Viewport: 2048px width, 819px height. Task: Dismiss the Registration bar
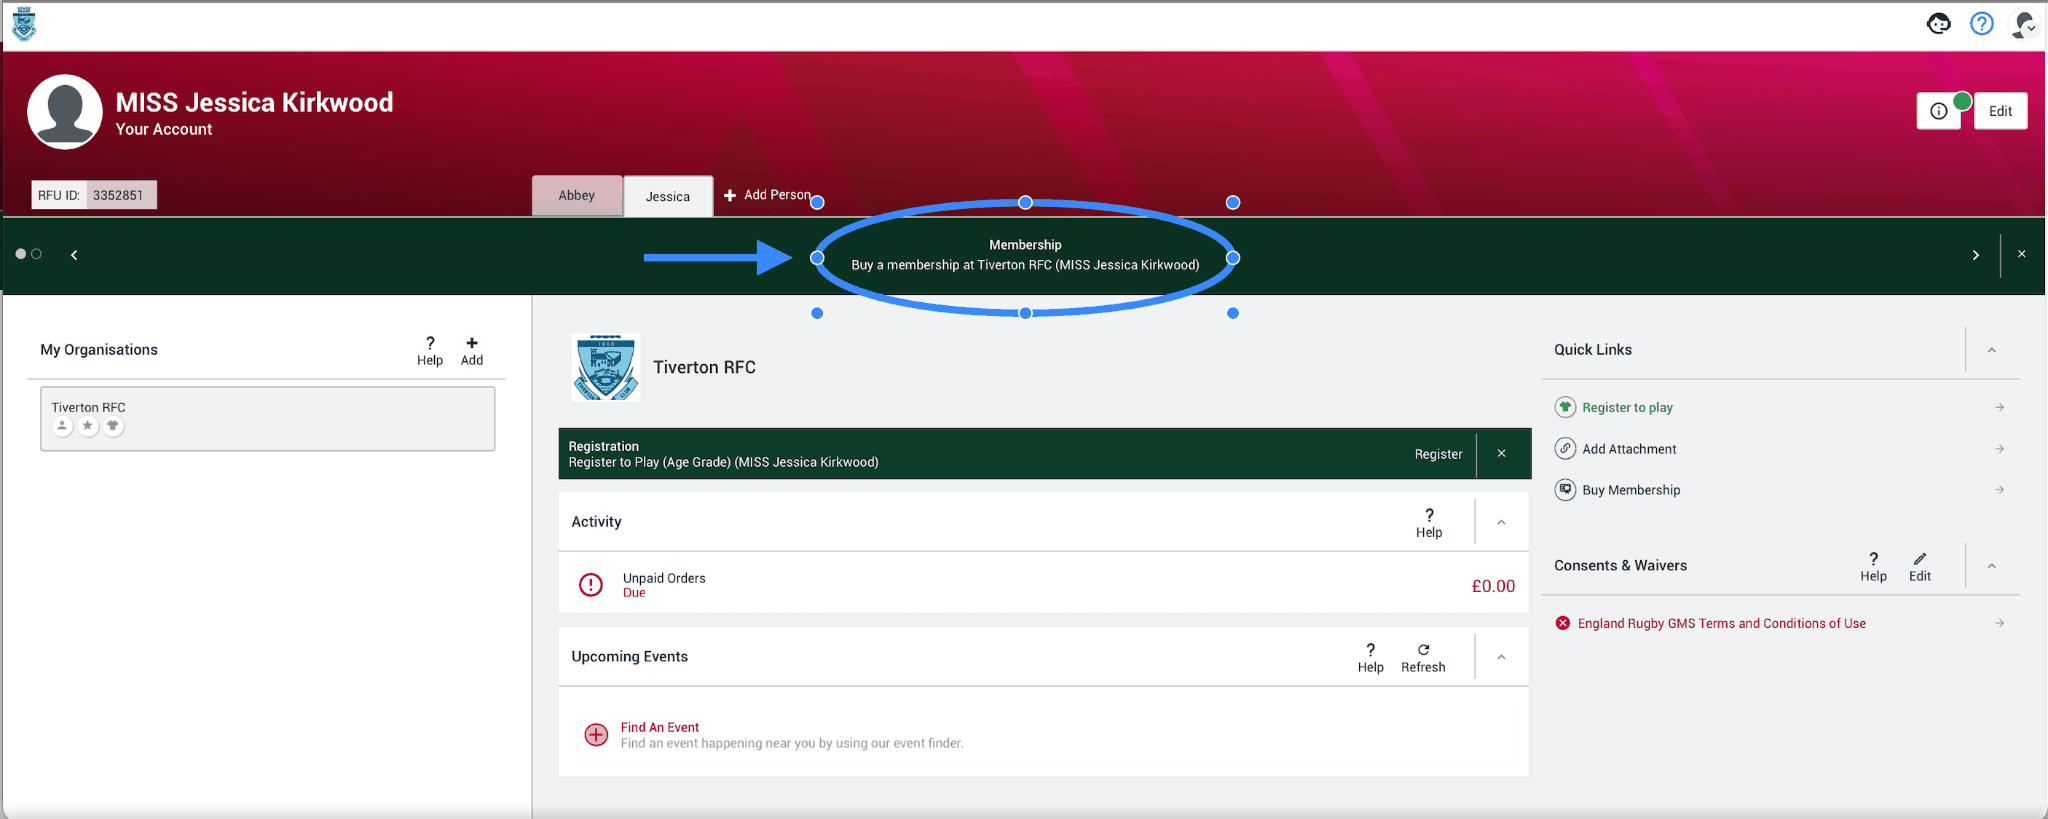(1502, 454)
